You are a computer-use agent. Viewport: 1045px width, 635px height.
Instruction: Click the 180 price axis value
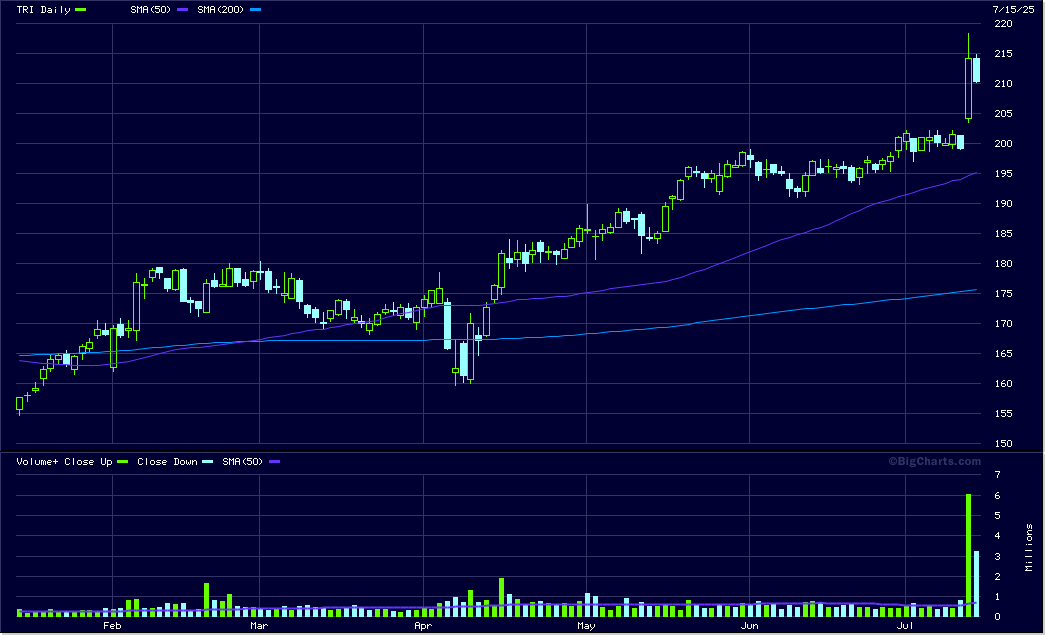point(1003,264)
